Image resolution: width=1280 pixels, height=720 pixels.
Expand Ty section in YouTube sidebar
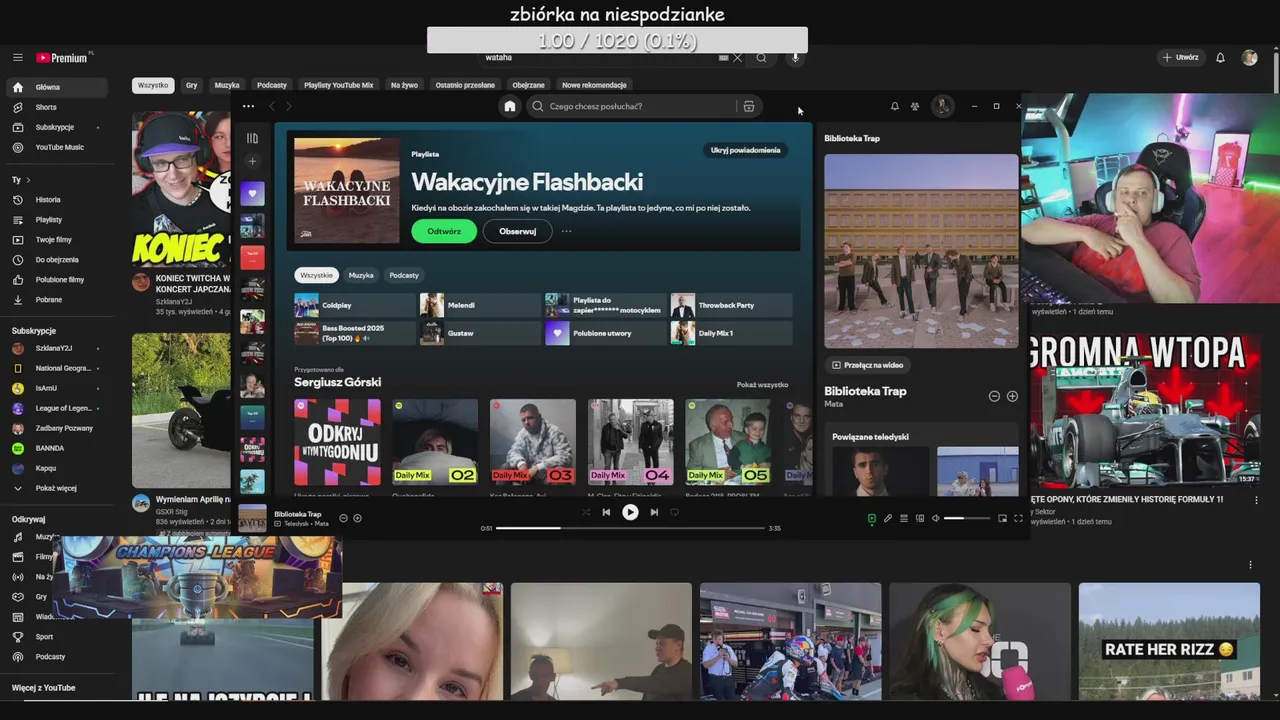tap(21, 180)
